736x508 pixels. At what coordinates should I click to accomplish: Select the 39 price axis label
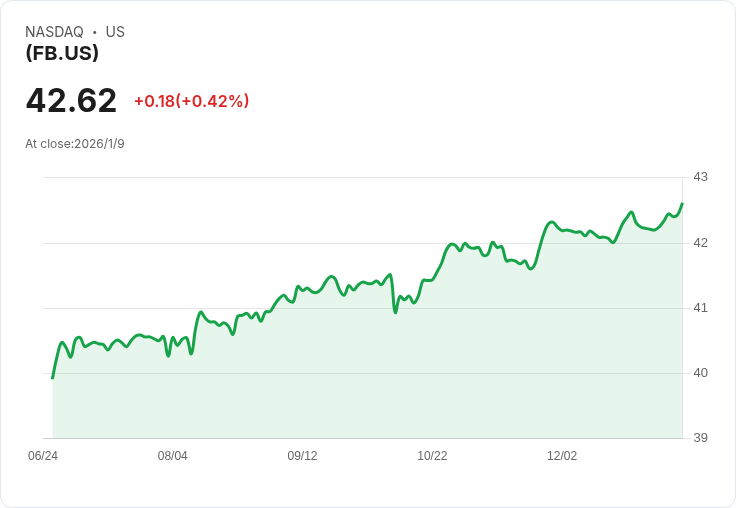coord(700,438)
